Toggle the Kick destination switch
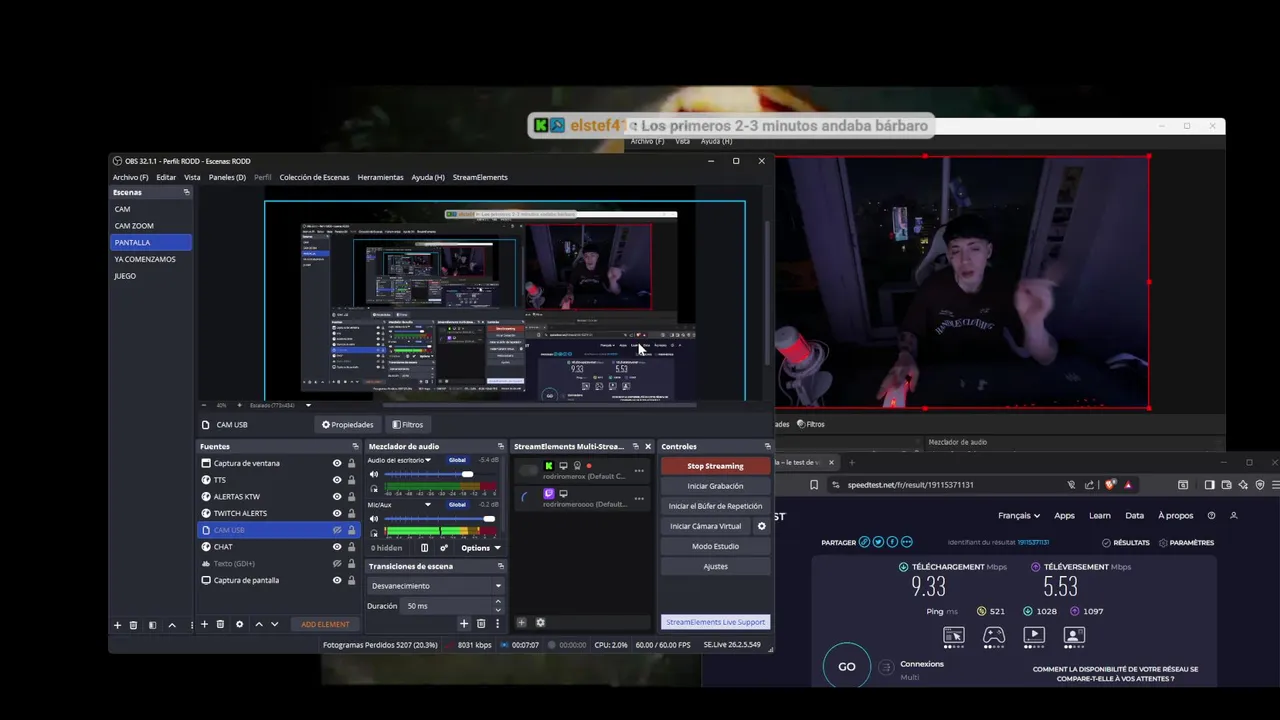Image resolution: width=1280 pixels, height=720 pixels. [529, 470]
